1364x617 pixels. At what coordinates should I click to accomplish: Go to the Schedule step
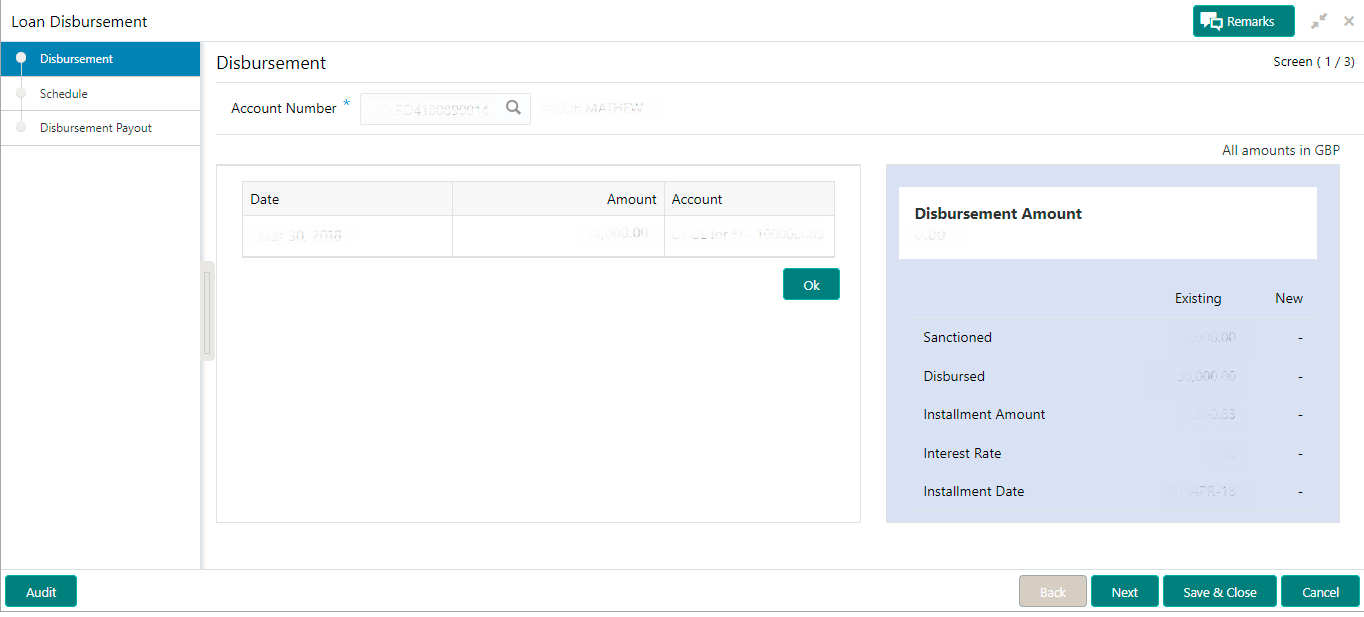coord(100,94)
